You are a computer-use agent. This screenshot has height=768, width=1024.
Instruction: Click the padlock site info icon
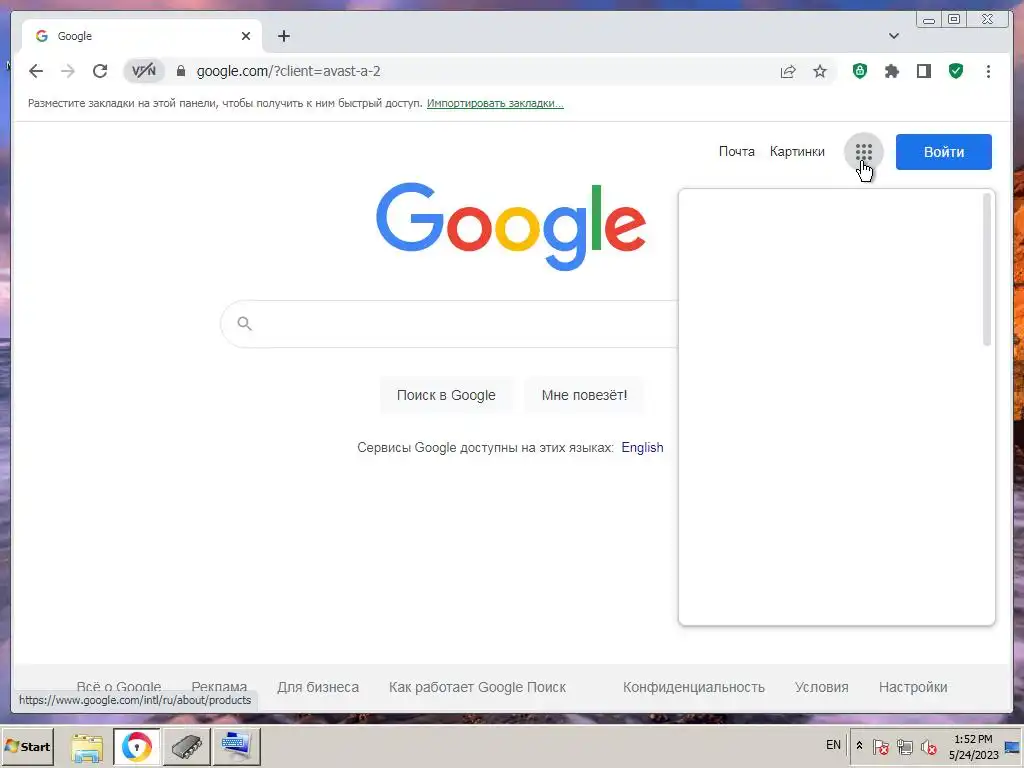click(x=181, y=71)
